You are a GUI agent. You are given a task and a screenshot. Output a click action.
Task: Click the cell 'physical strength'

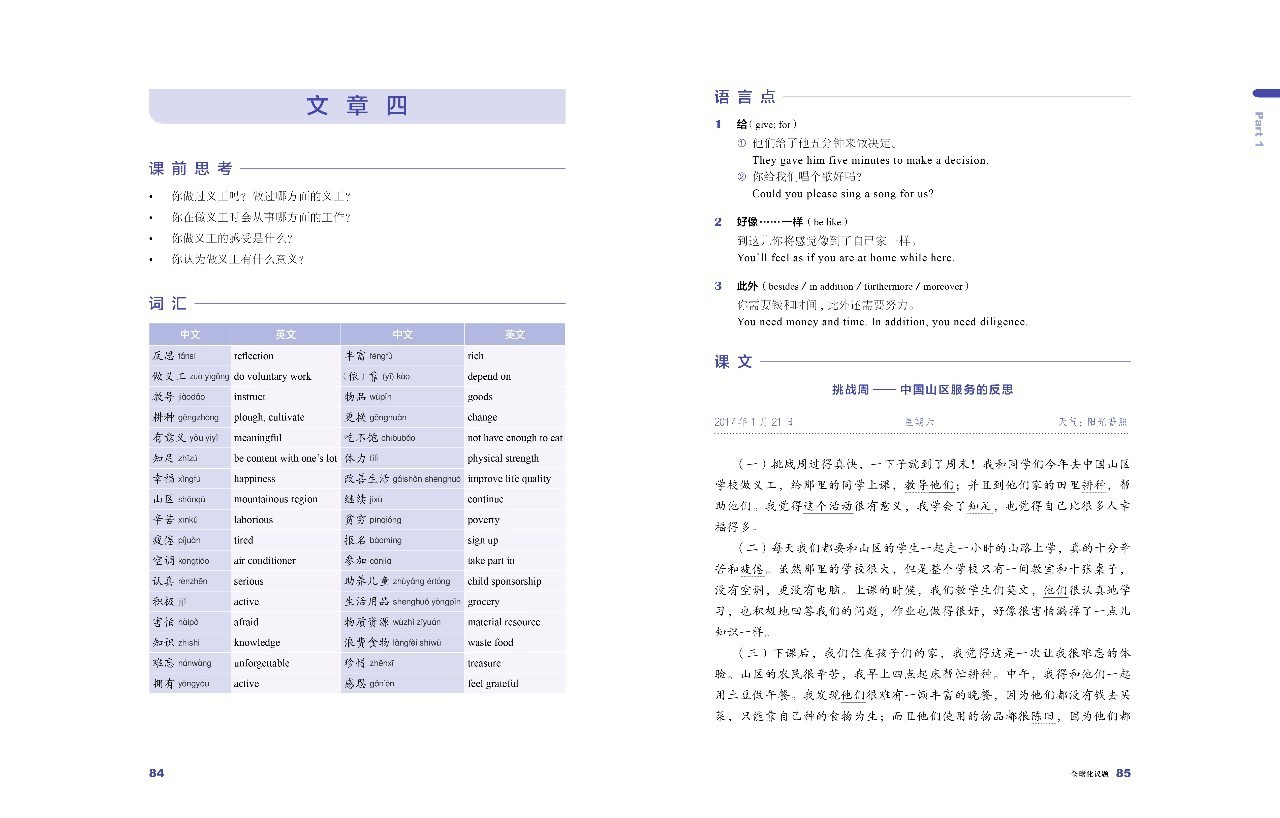coord(514,459)
